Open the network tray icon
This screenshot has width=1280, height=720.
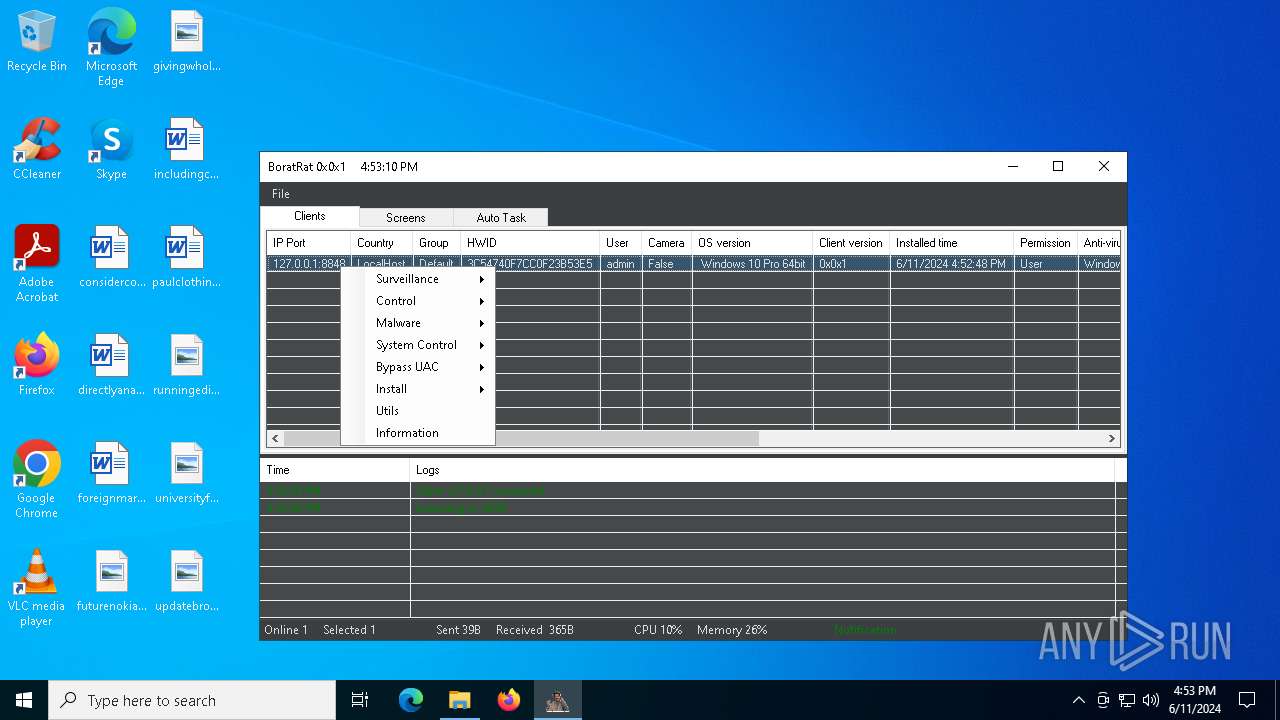[1127, 700]
